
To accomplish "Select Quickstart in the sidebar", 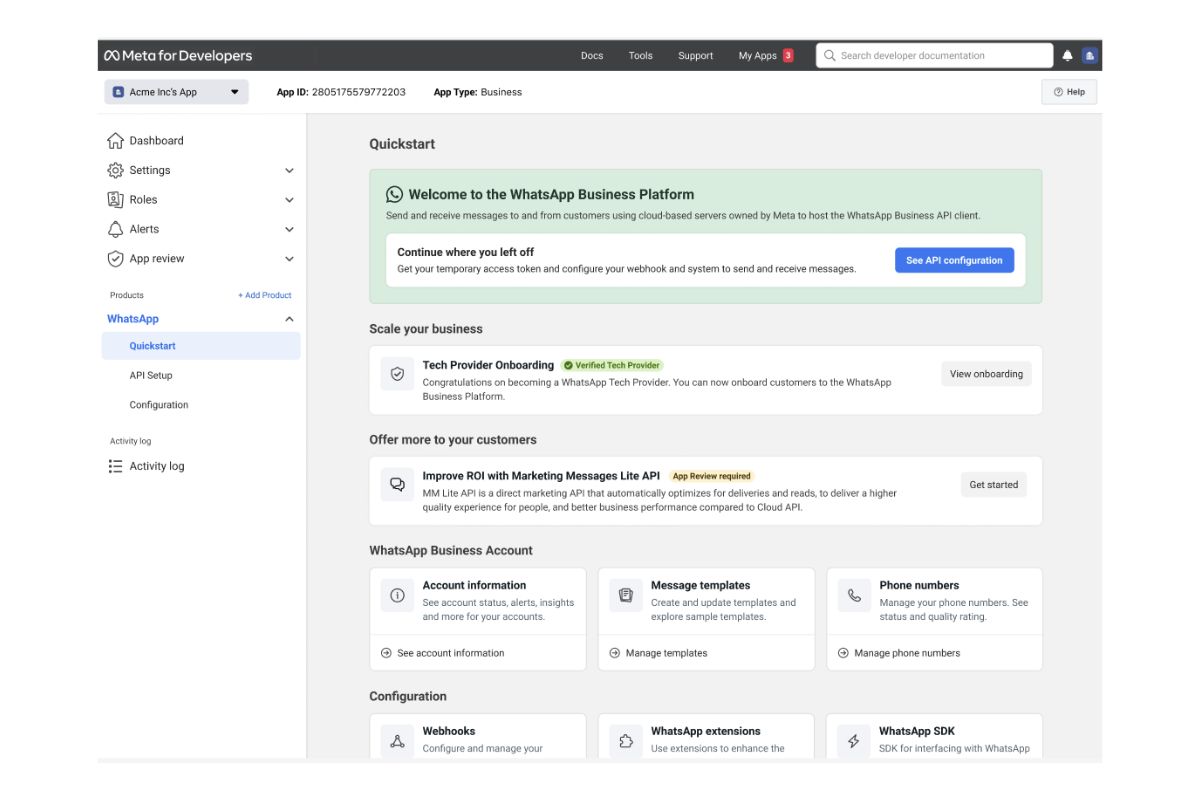I will point(201,346).
